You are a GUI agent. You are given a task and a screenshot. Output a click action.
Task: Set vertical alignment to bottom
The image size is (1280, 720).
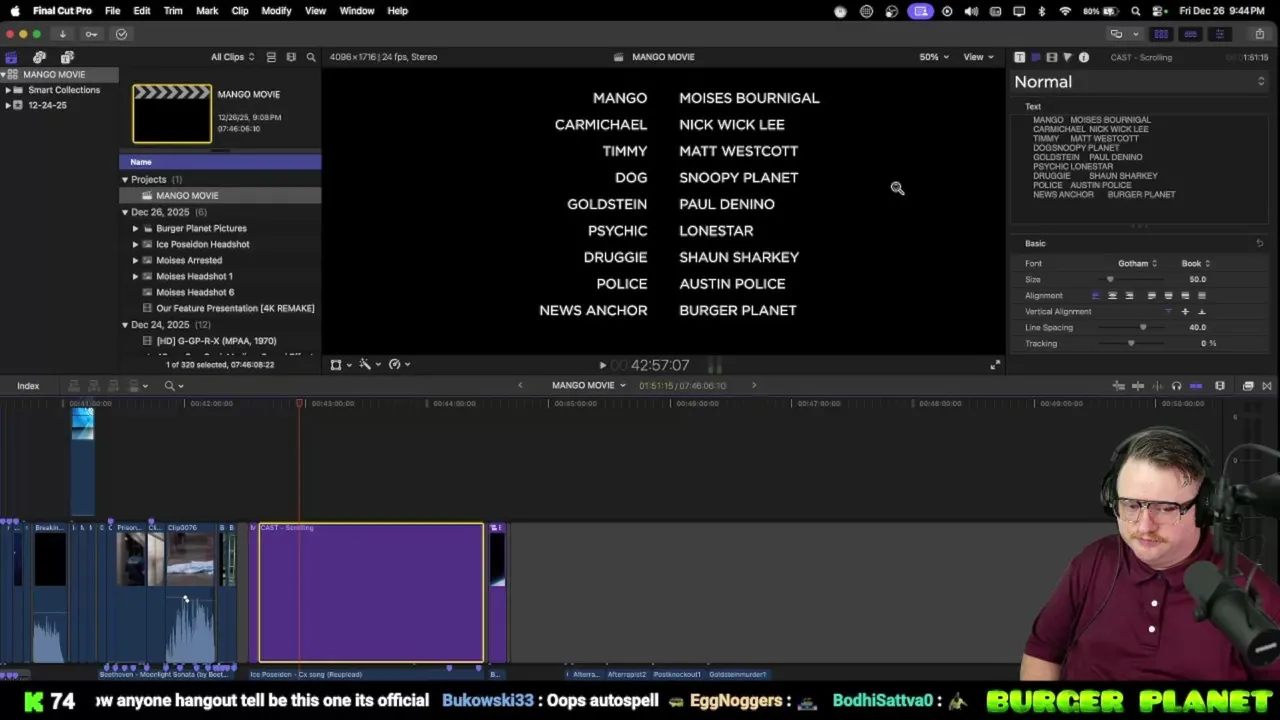1202,312
